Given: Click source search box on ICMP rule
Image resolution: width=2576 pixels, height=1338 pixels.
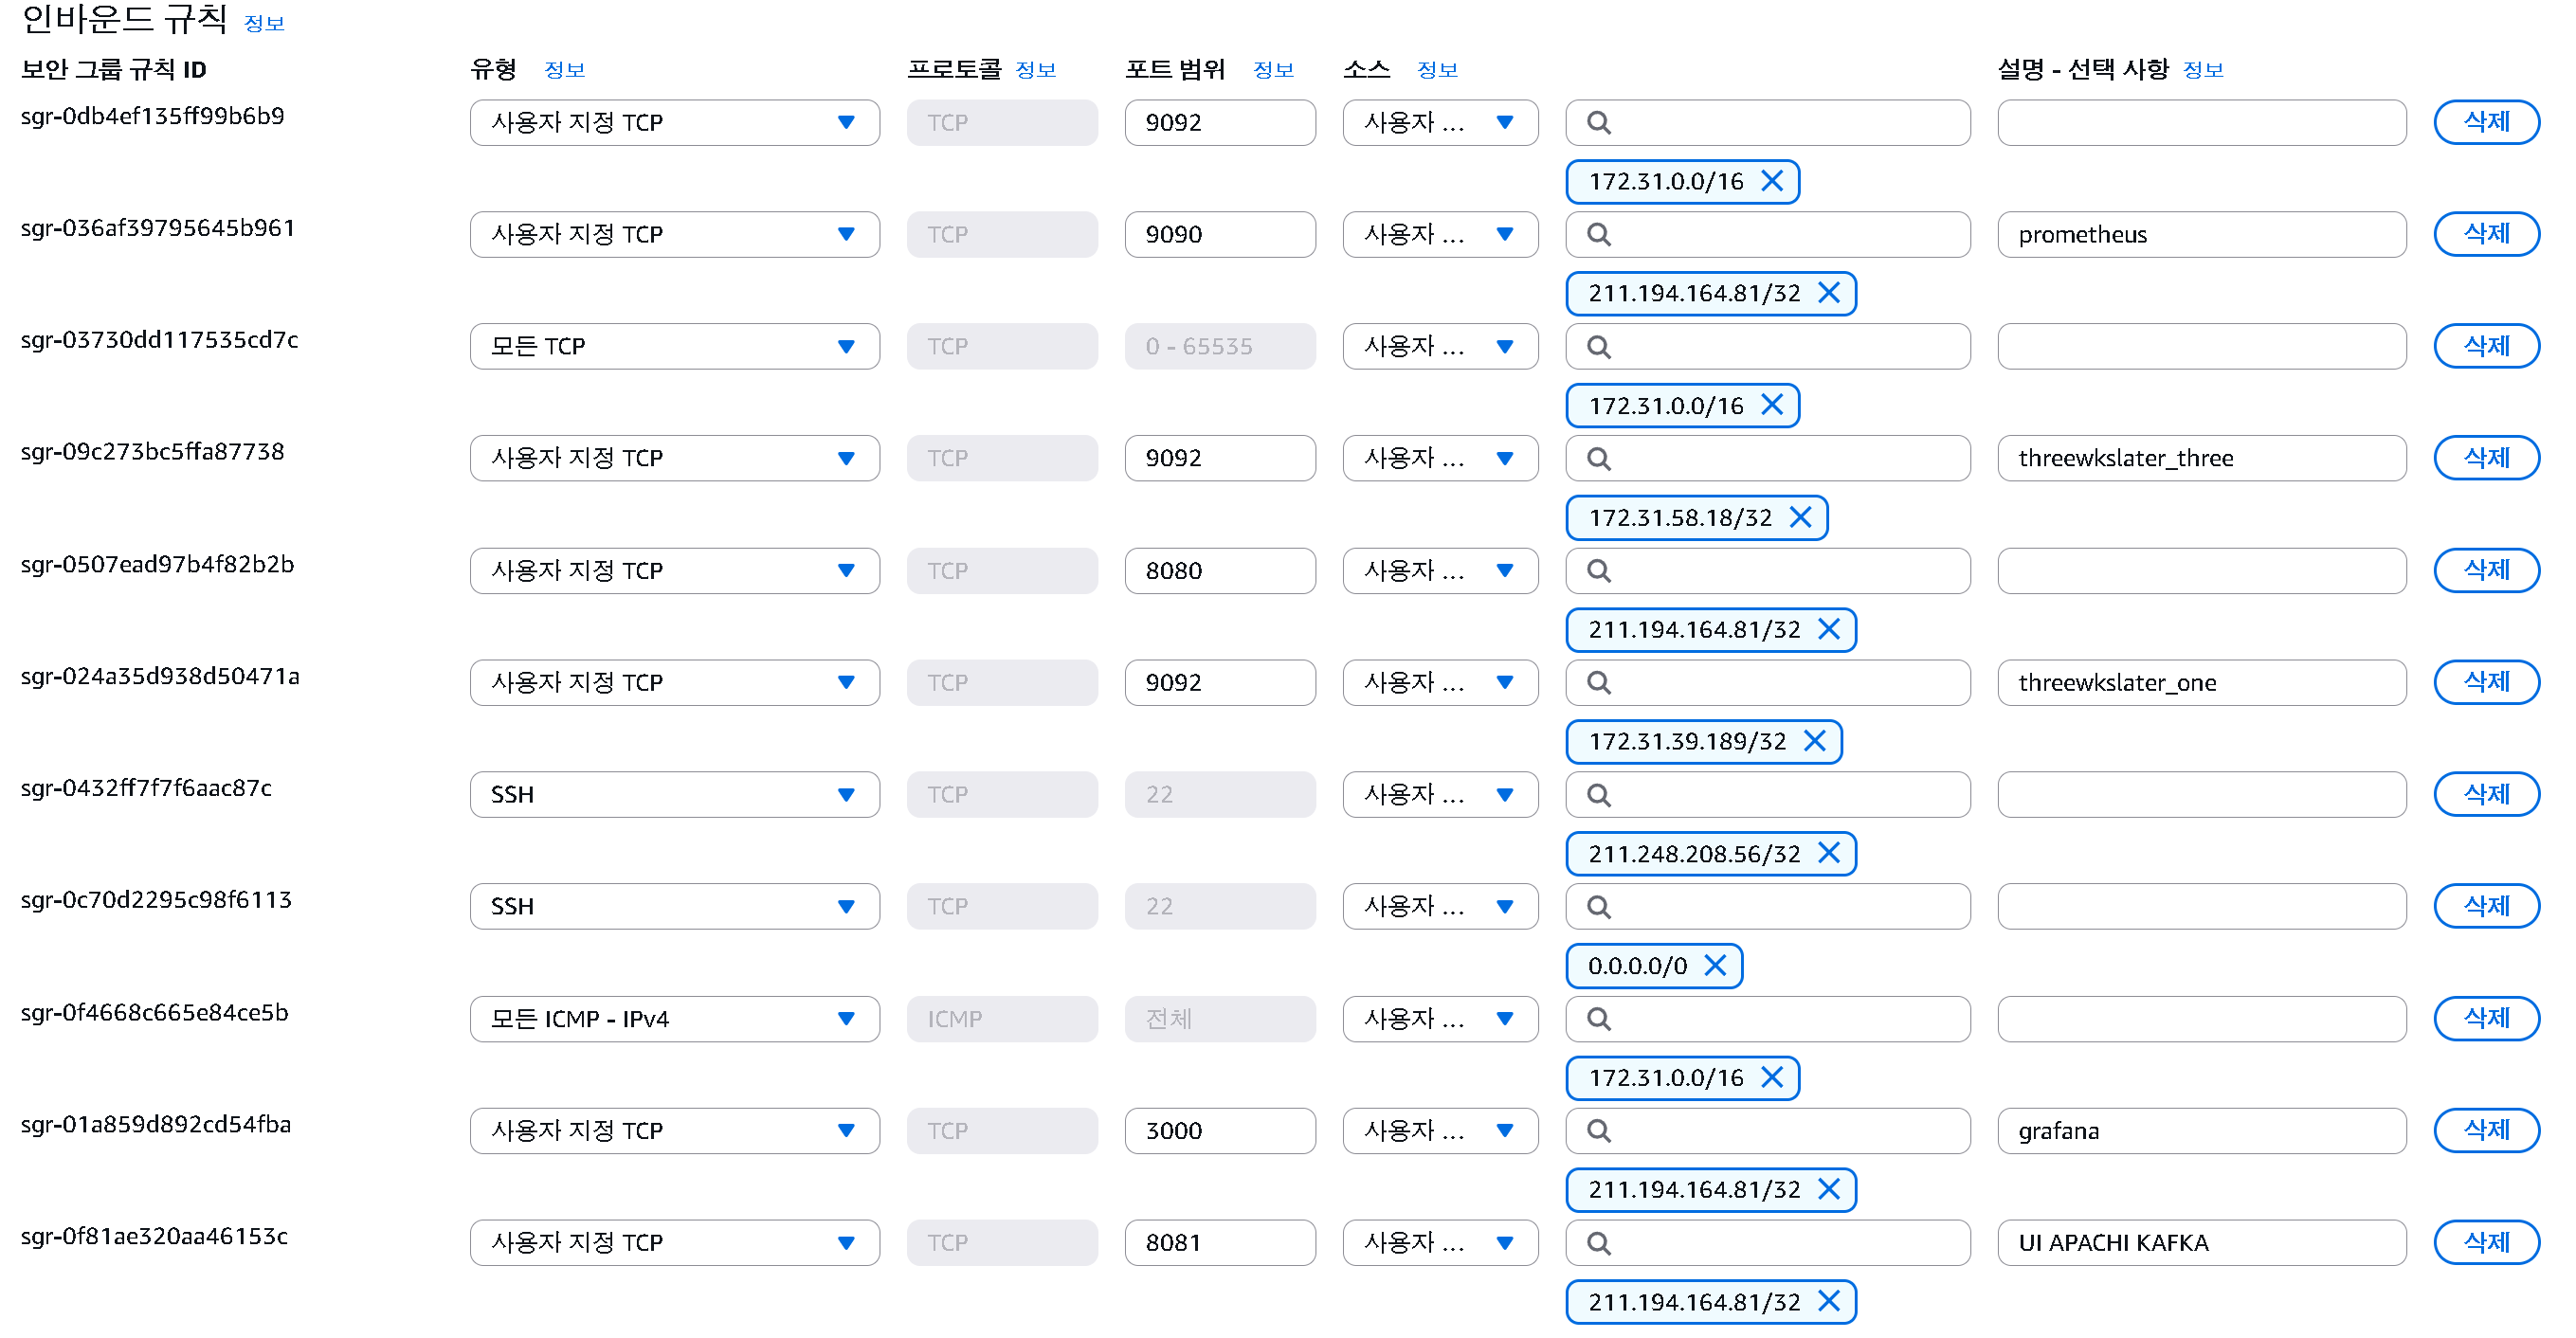Looking at the screenshot, I should (x=1768, y=1018).
